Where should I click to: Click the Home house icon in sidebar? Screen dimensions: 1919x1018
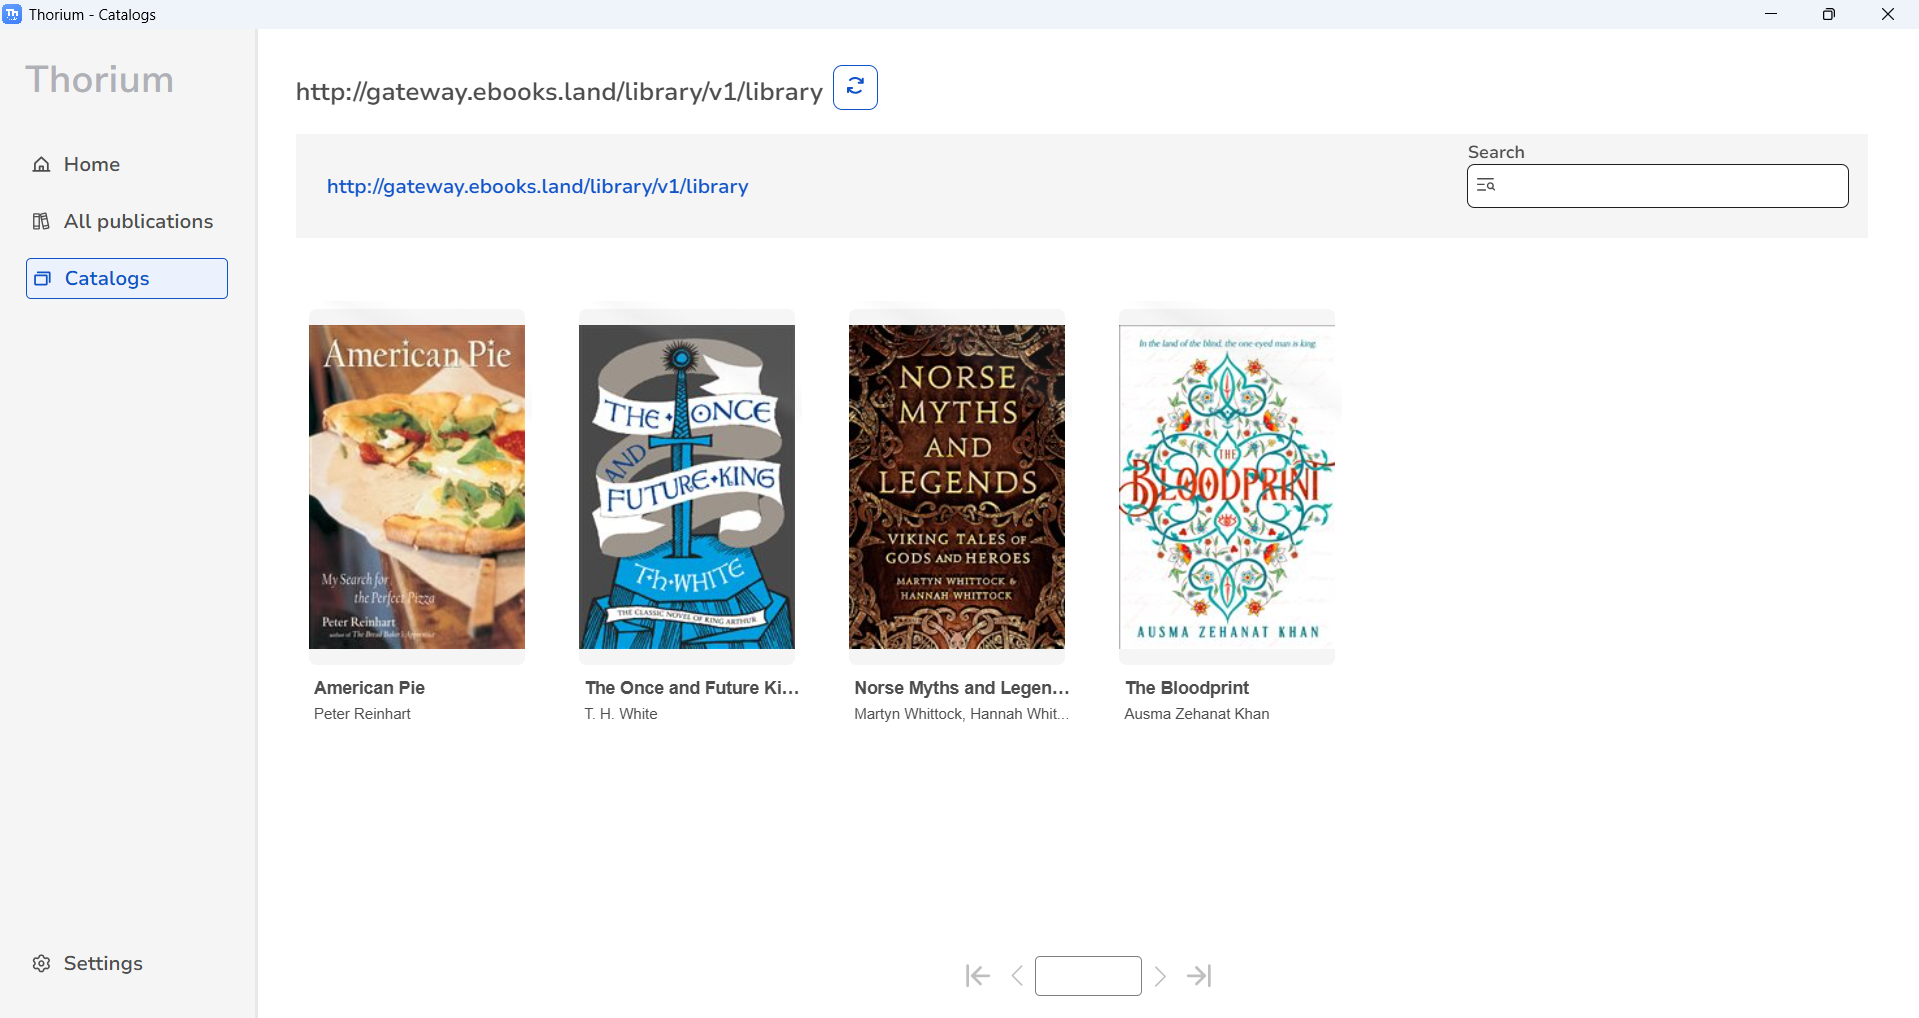coord(41,164)
